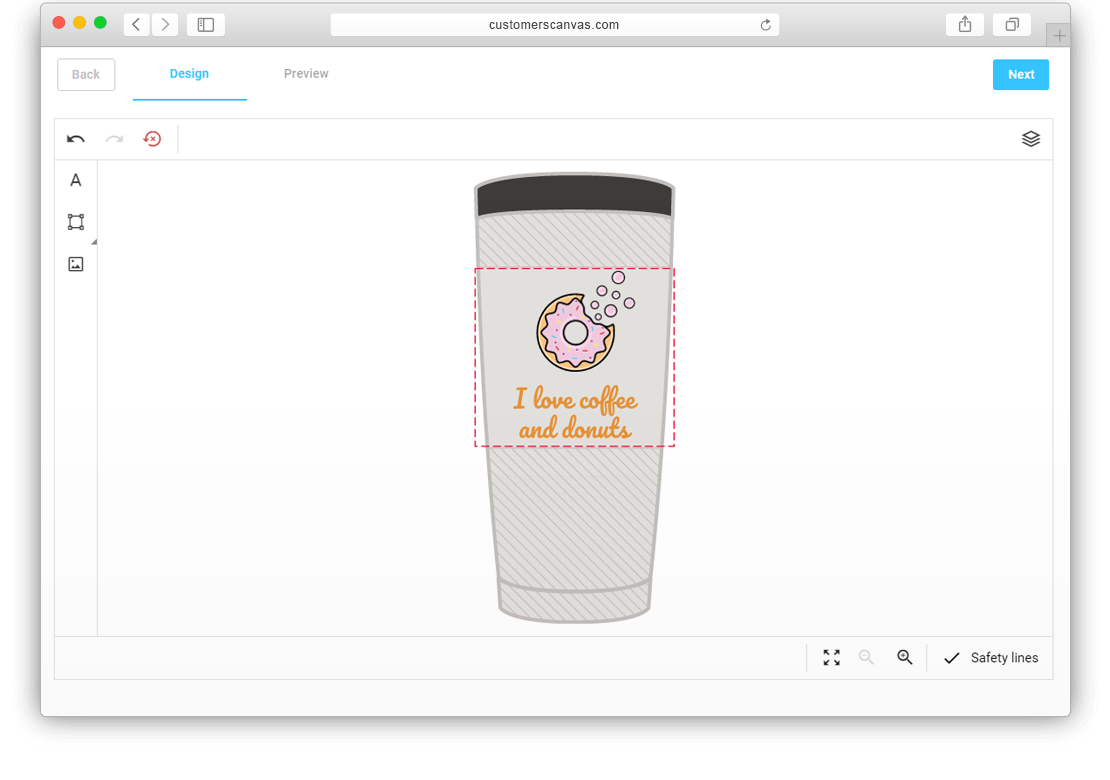
Task: Undo the last design change
Action: pyautogui.click(x=75, y=139)
